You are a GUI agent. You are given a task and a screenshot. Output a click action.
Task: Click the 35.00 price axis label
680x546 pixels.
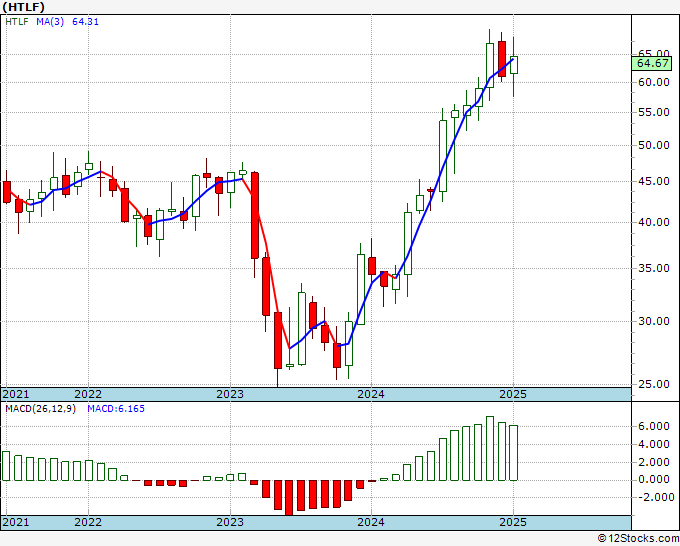coord(654,268)
